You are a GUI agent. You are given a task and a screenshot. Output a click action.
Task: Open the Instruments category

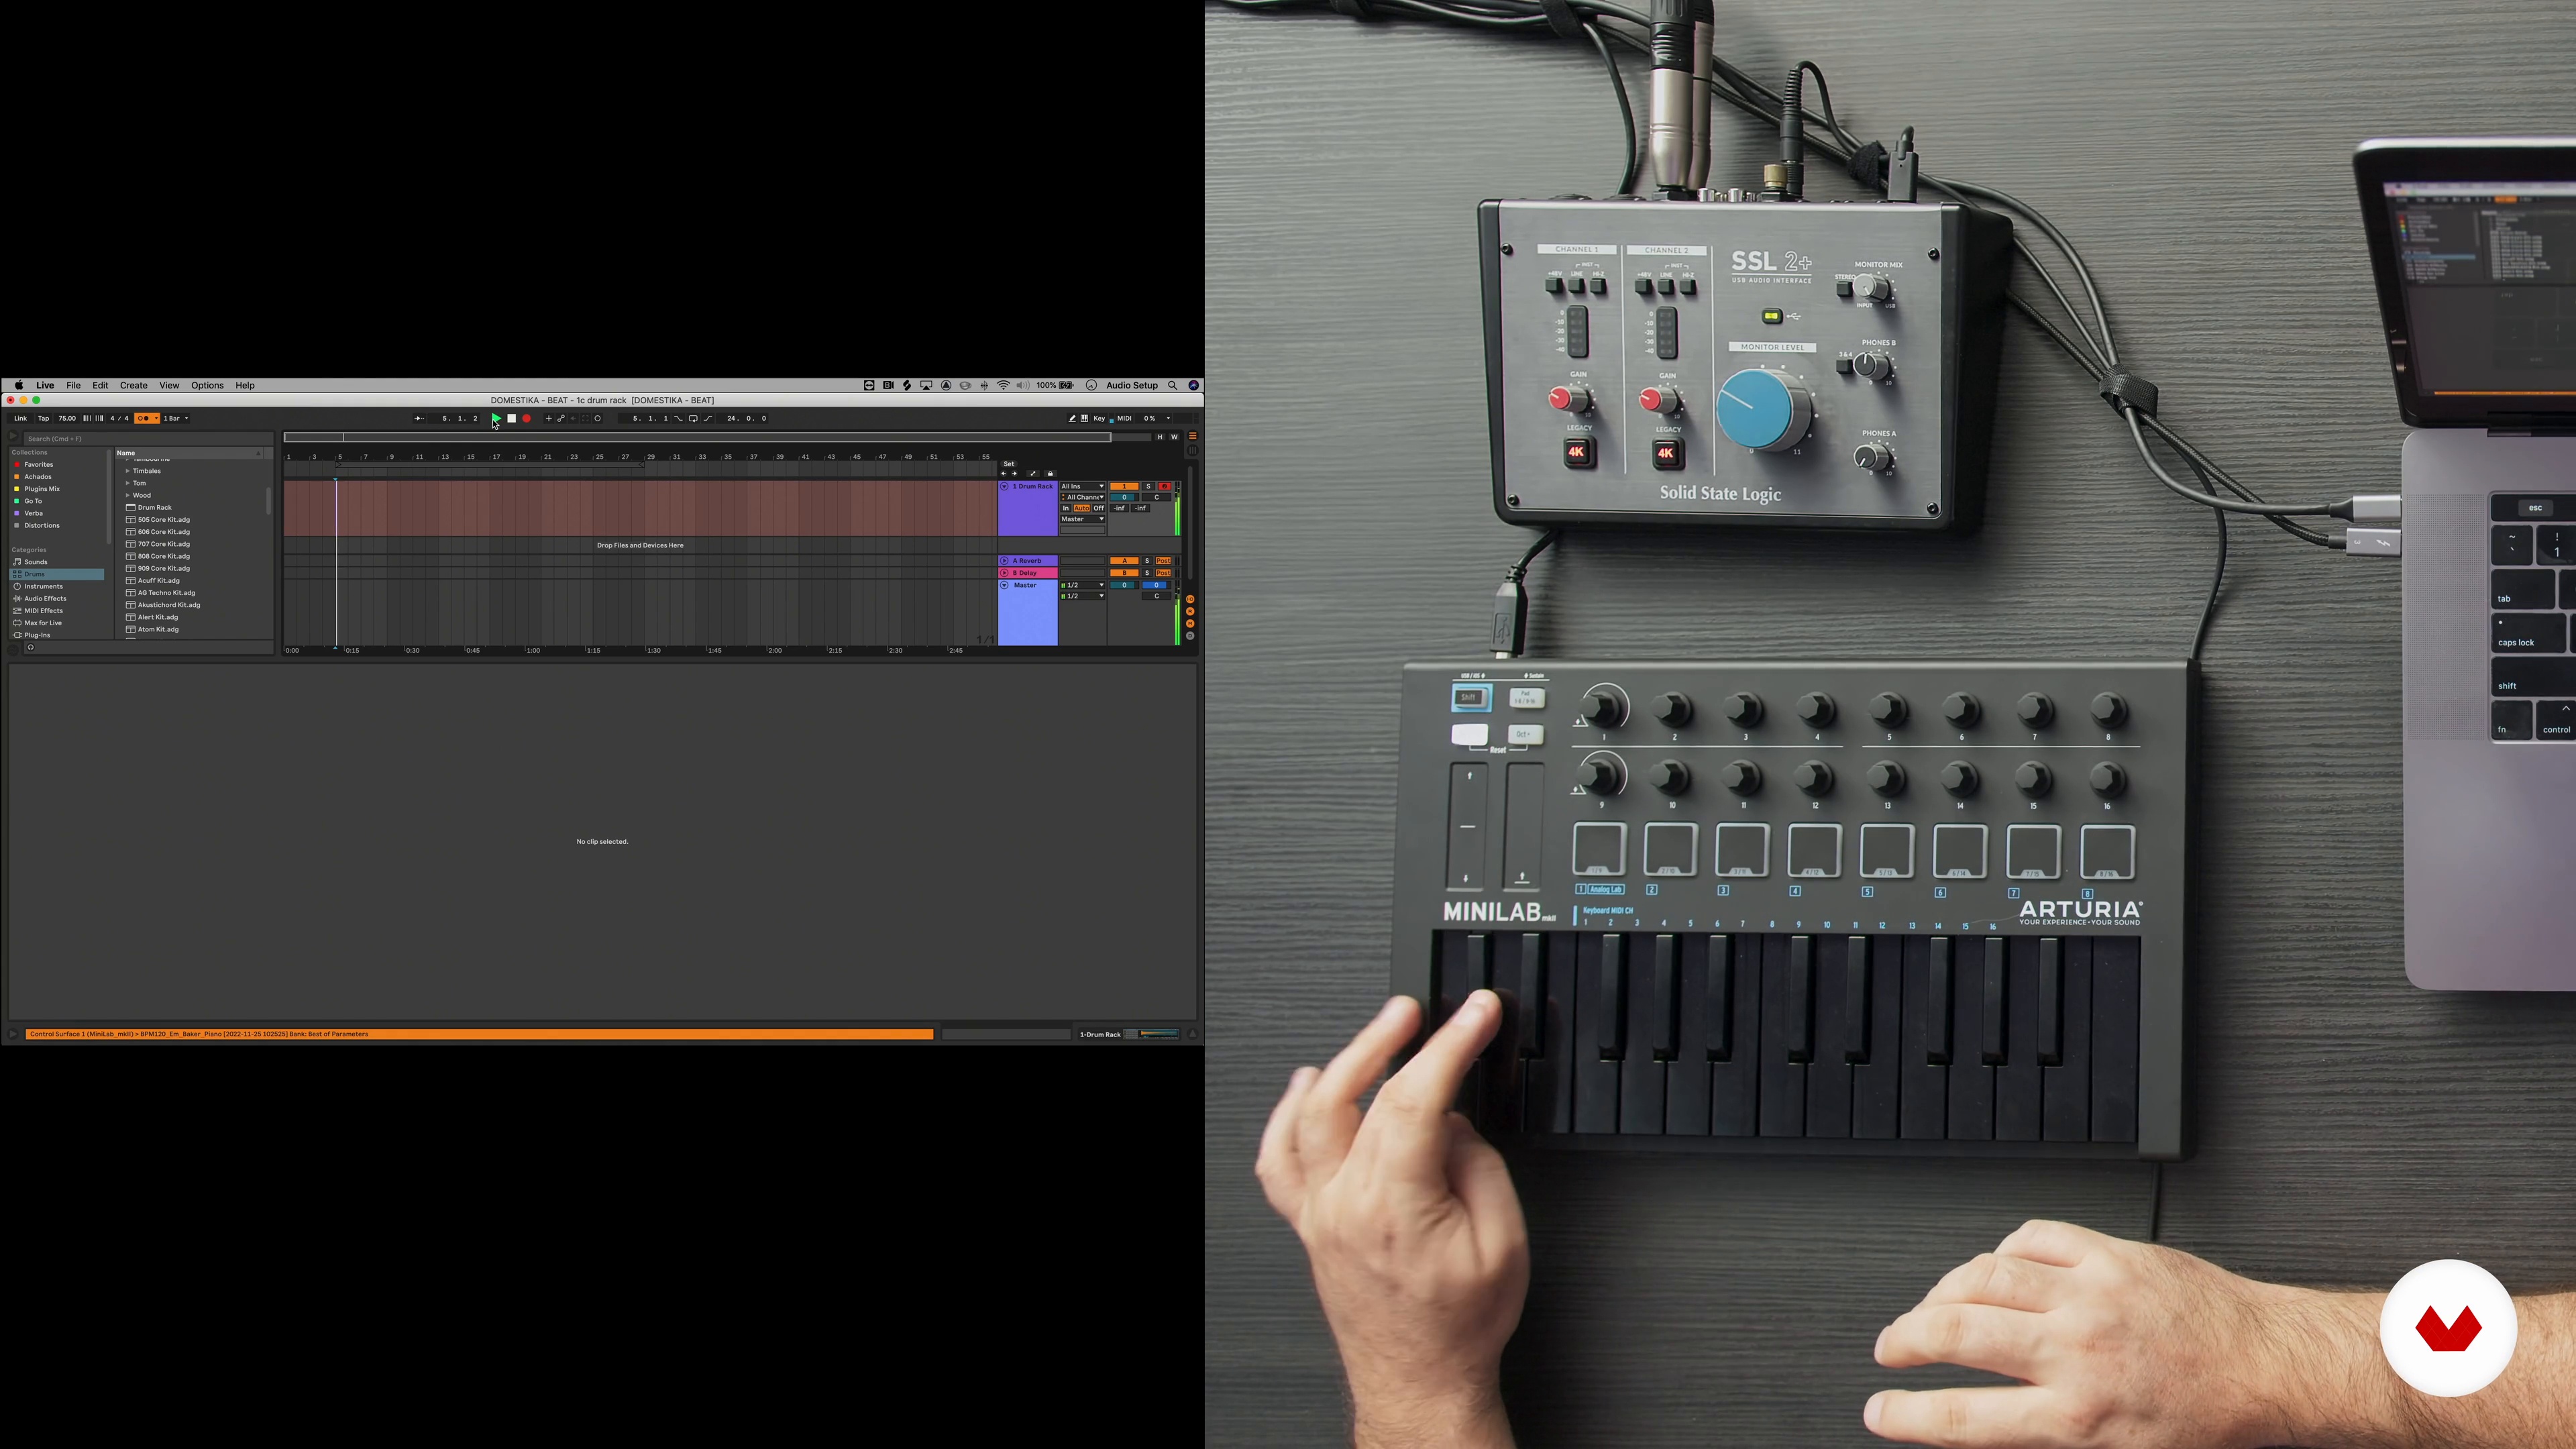[43, 586]
